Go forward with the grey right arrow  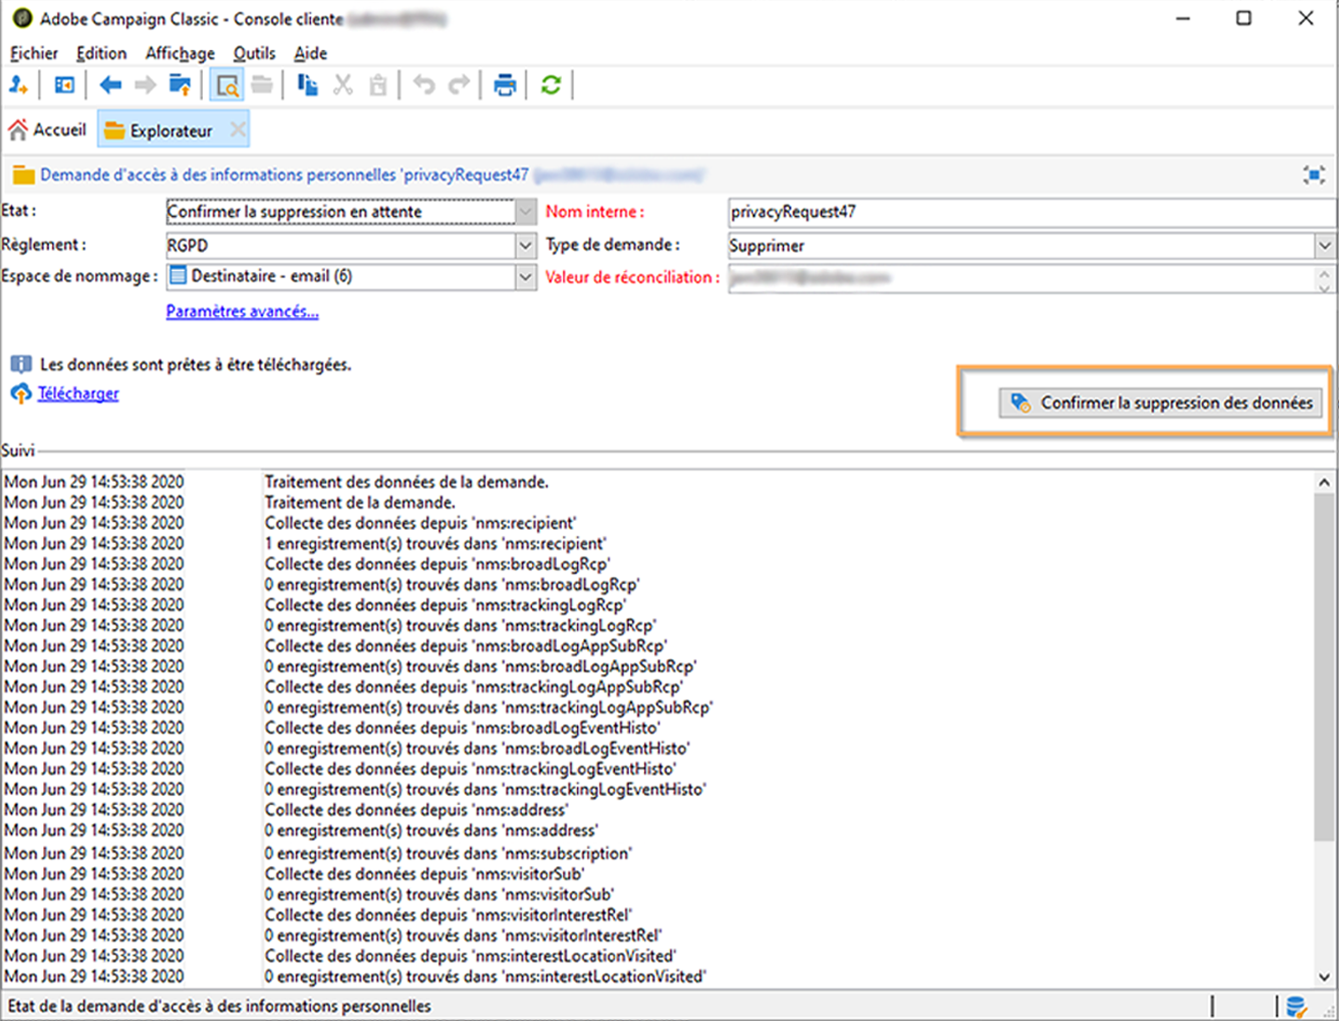click(145, 85)
